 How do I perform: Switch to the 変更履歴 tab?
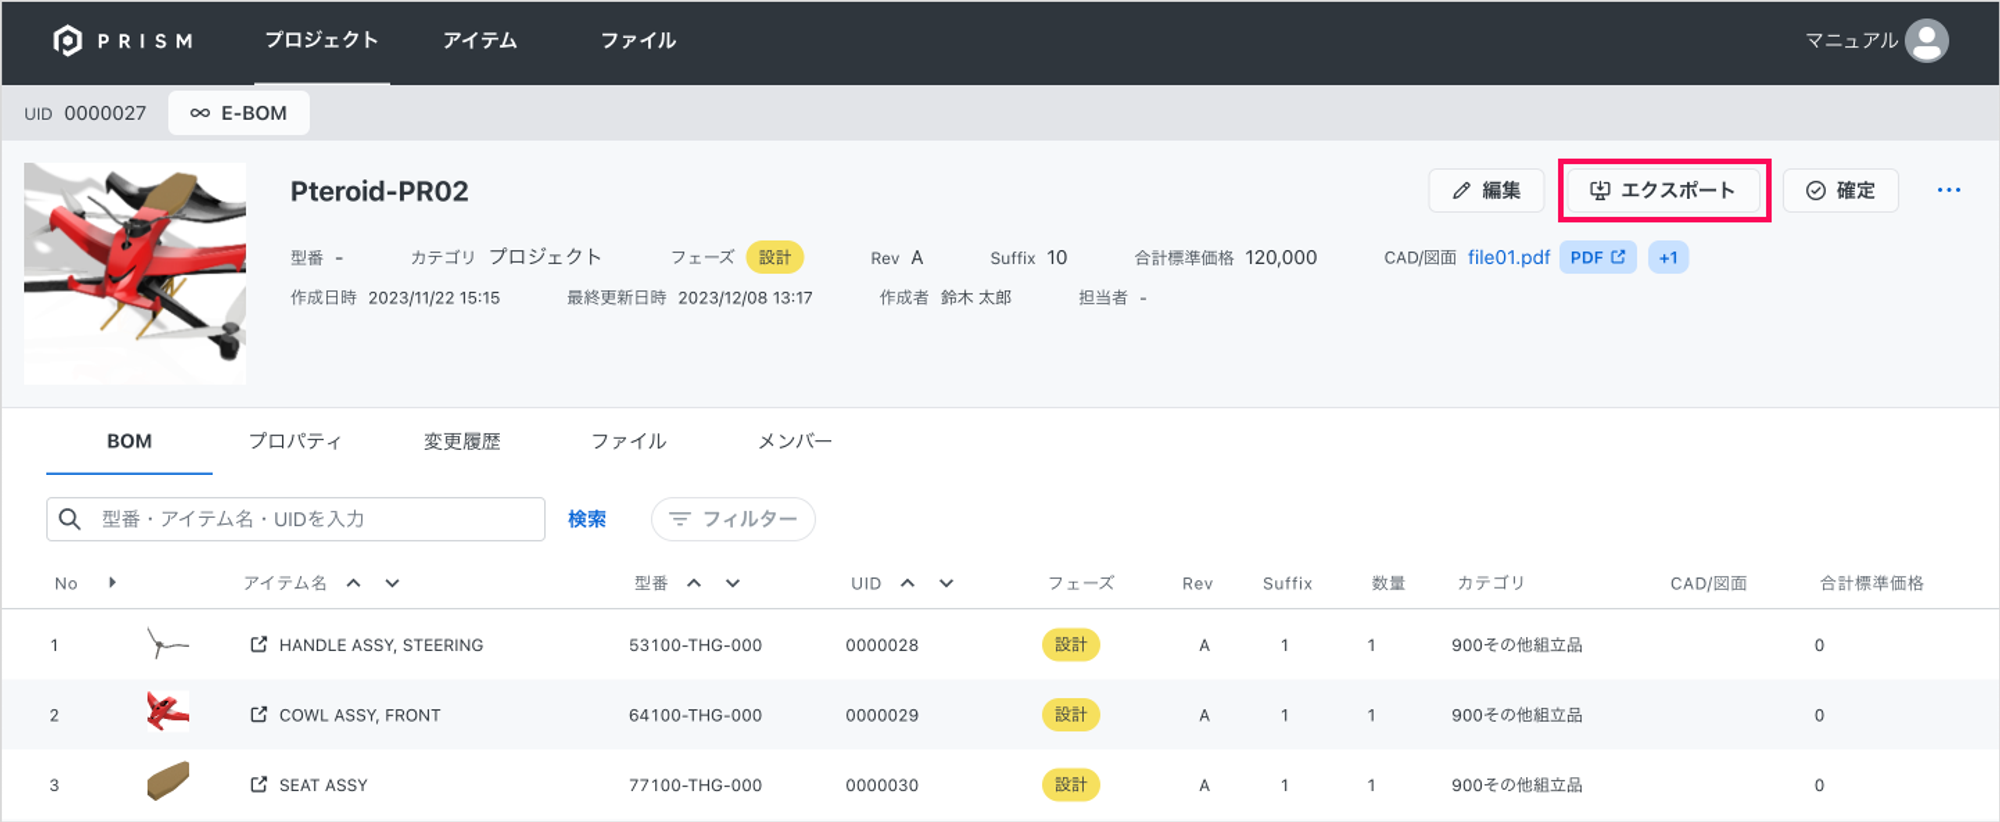click(x=461, y=441)
